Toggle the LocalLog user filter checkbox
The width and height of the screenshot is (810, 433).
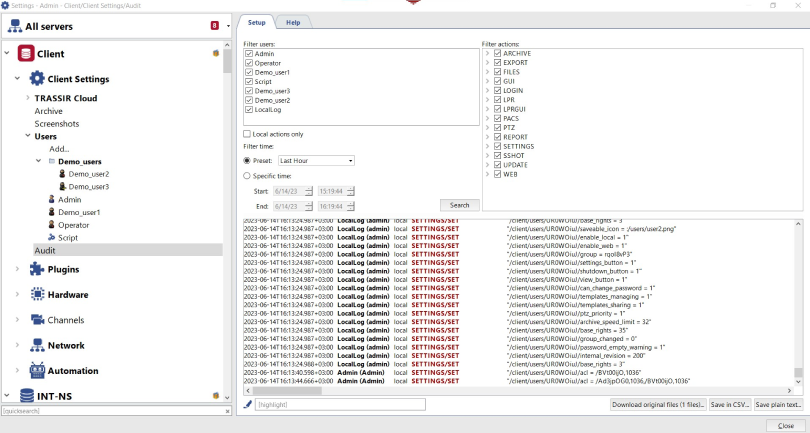click(x=249, y=110)
